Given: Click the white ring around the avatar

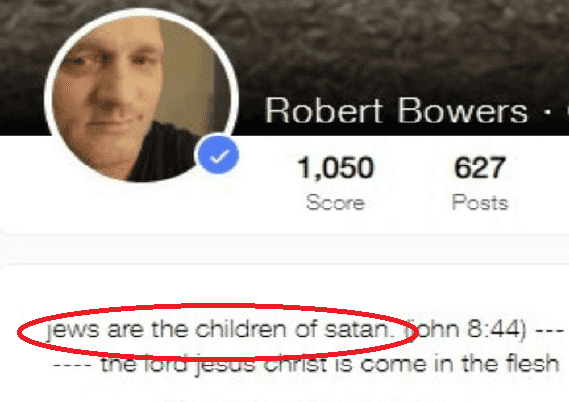Looking at the screenshot, I should pyautogui.click(x=141, y=12).
